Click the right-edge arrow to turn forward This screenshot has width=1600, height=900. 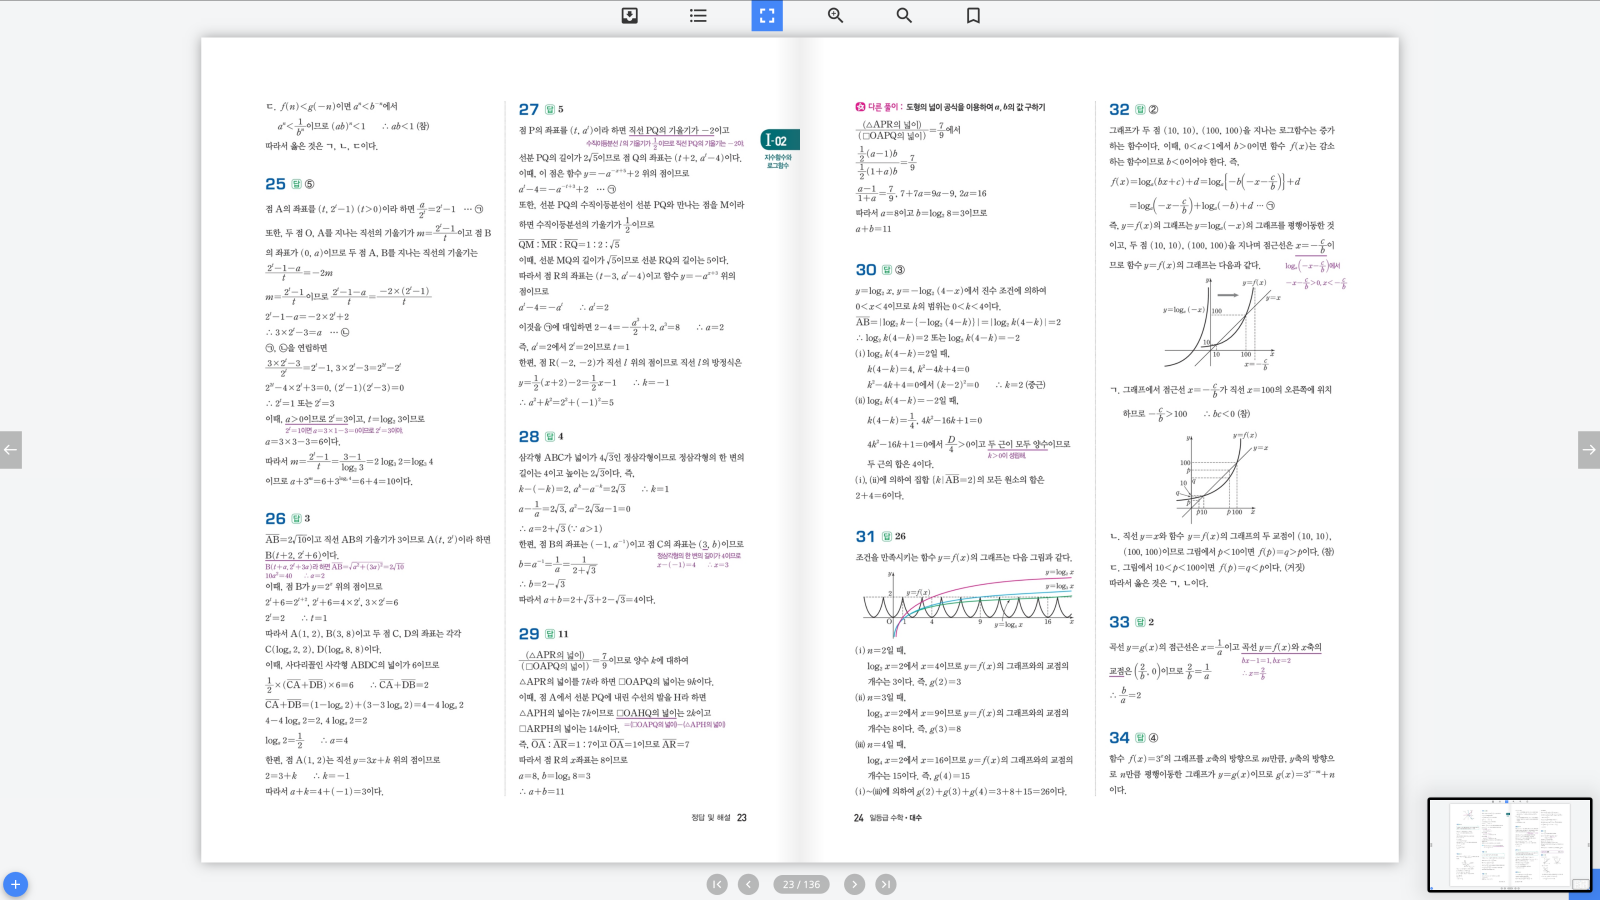coord(1588,450)
